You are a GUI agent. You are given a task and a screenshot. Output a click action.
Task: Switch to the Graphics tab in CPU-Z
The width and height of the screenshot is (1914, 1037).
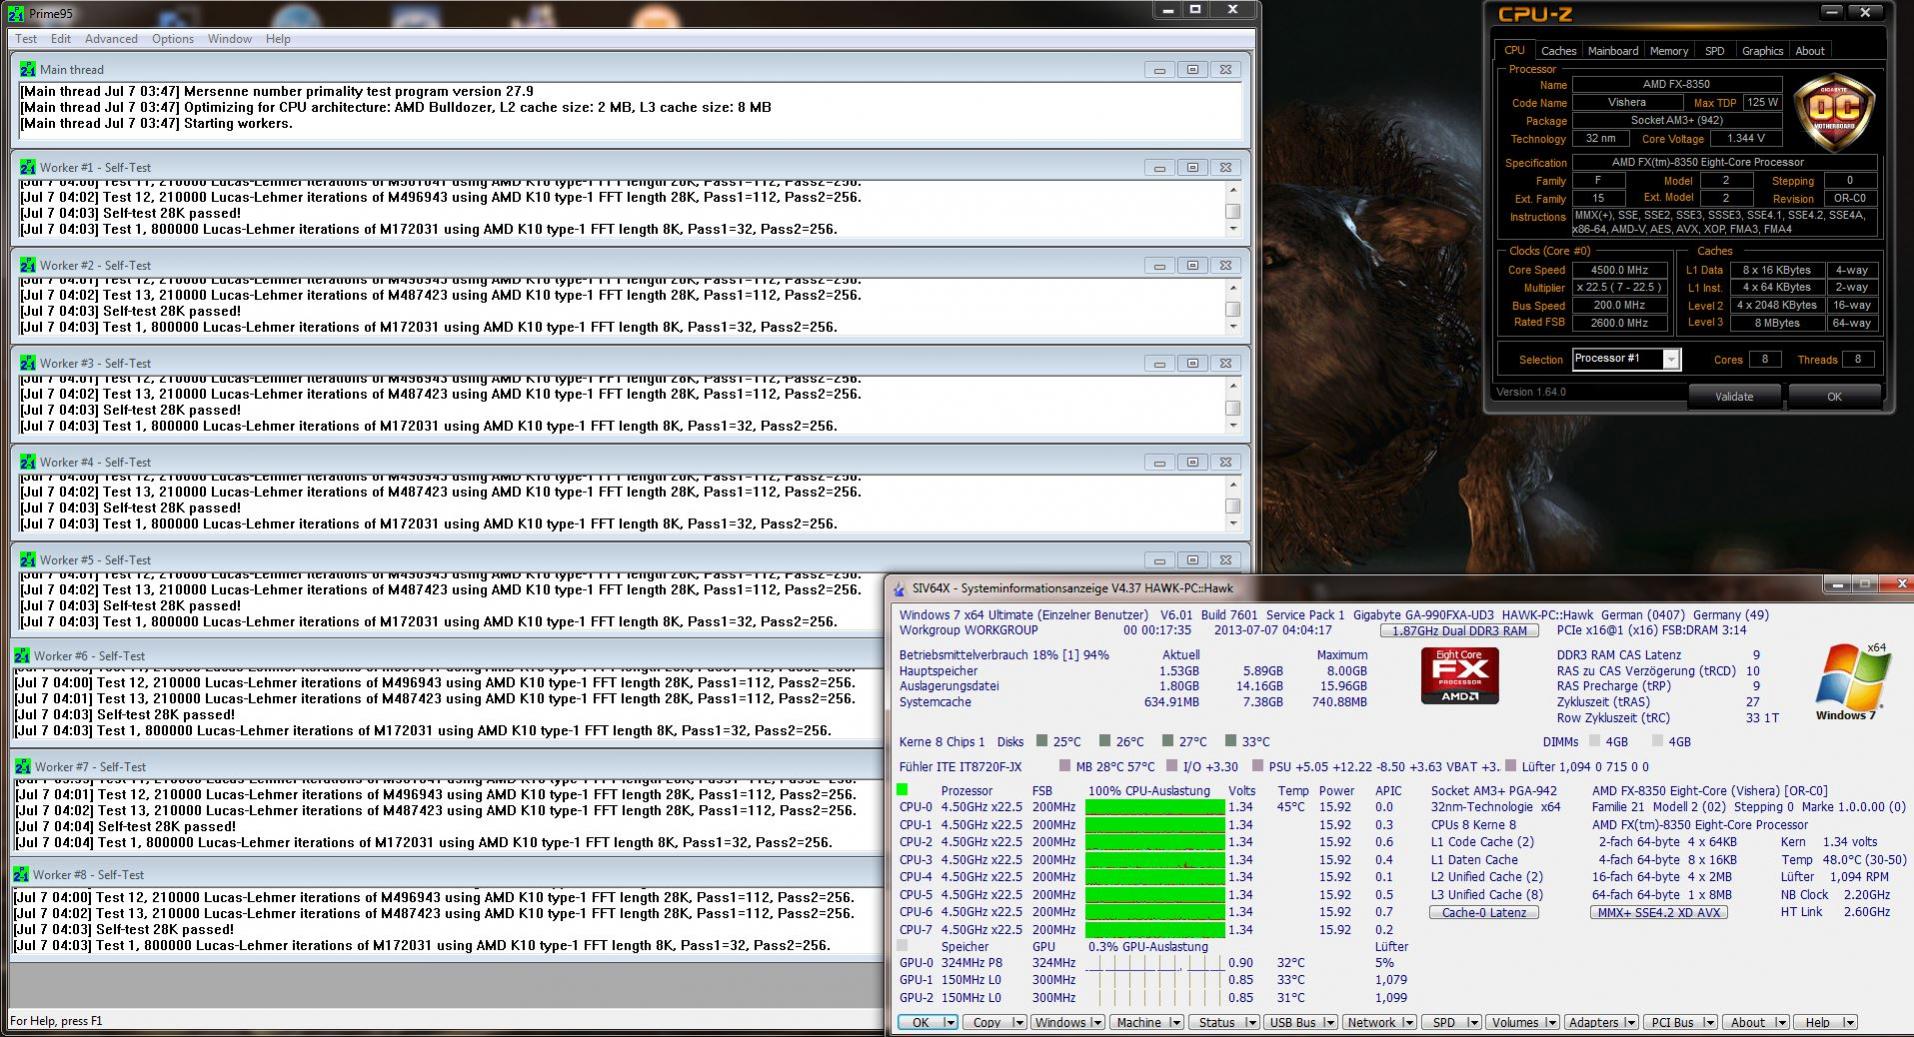pos(1762,51)
